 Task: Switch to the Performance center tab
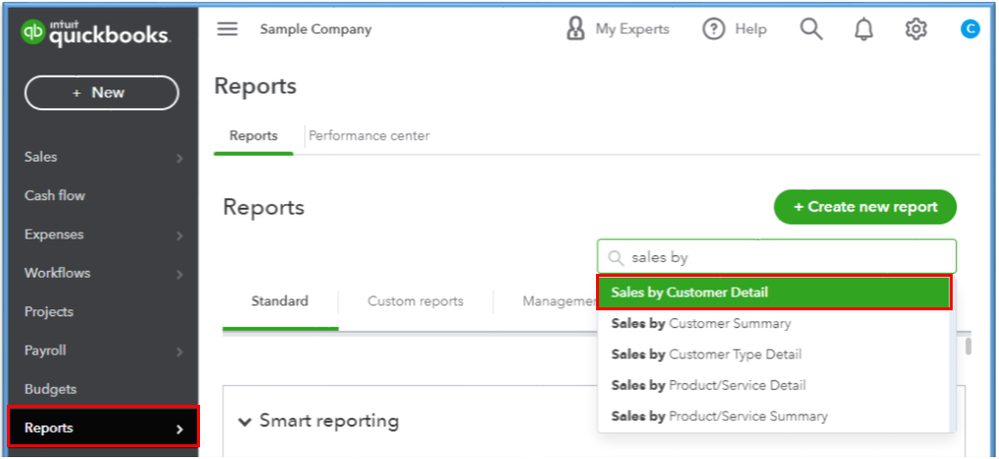pos(369,136)
